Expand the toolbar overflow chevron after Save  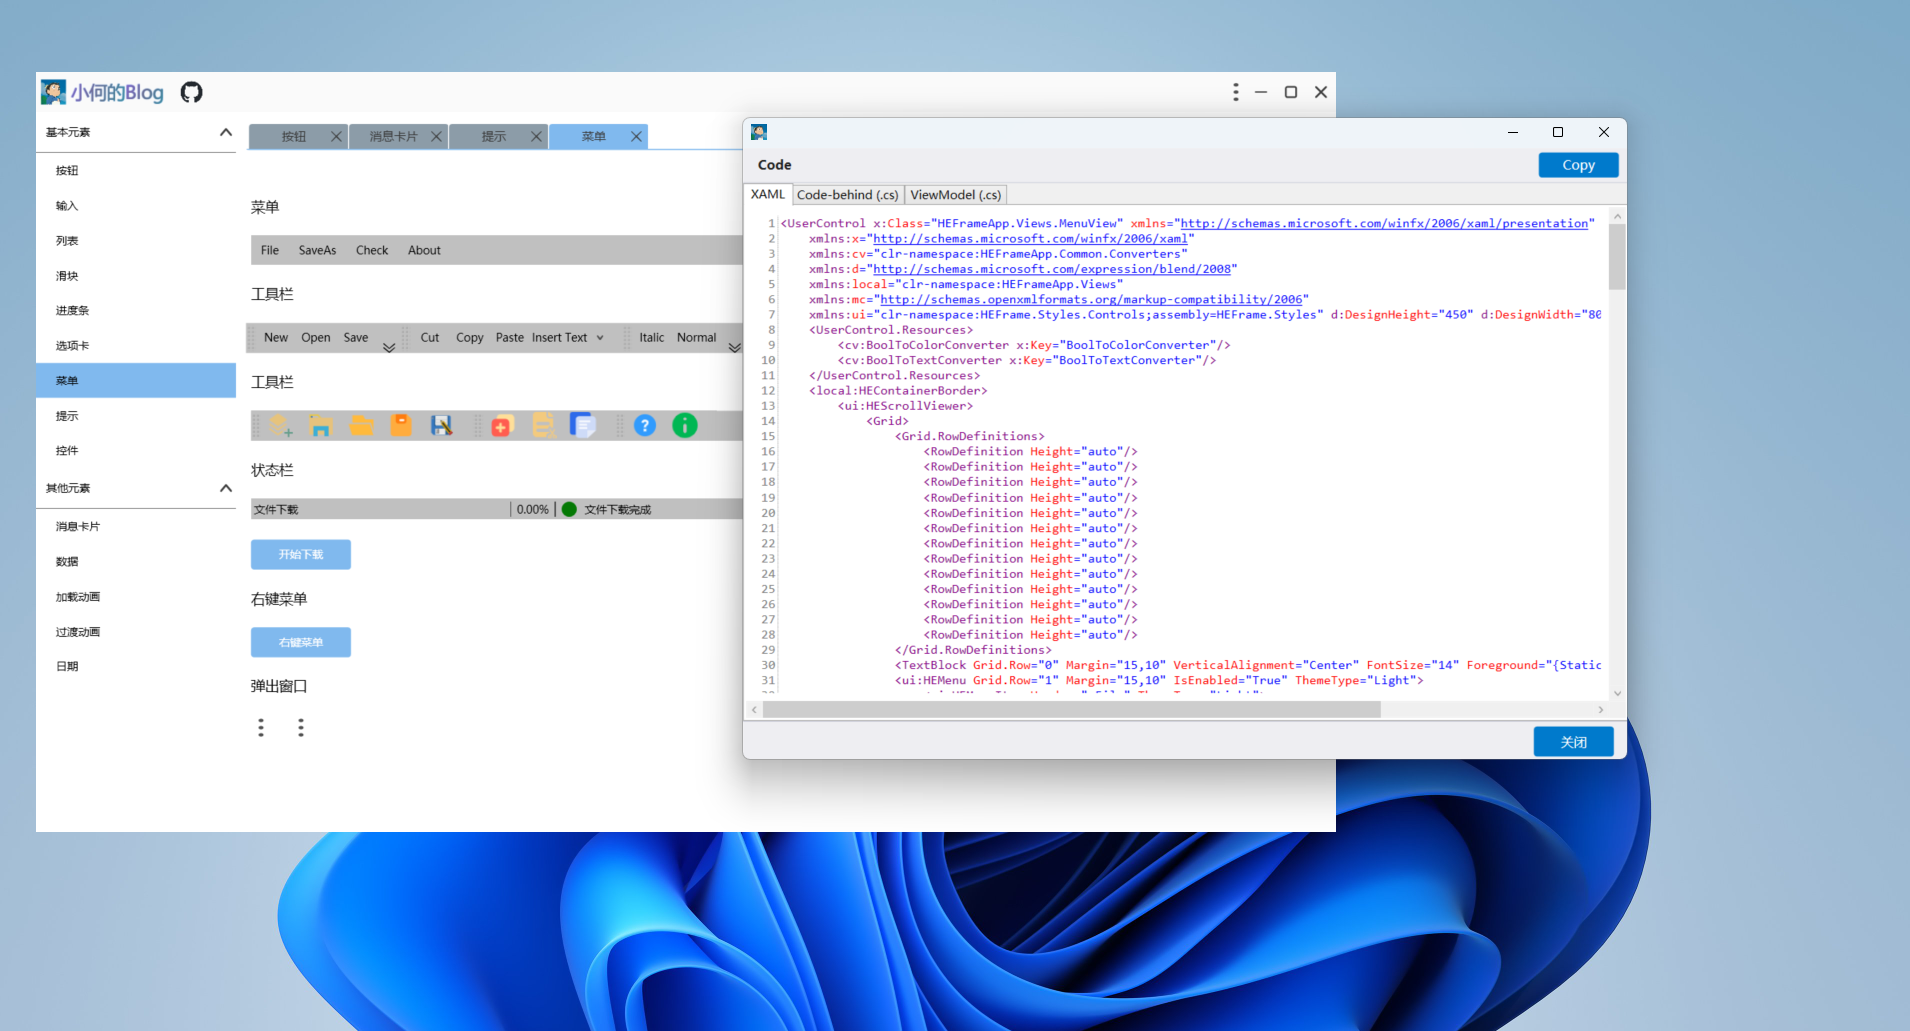389,347
